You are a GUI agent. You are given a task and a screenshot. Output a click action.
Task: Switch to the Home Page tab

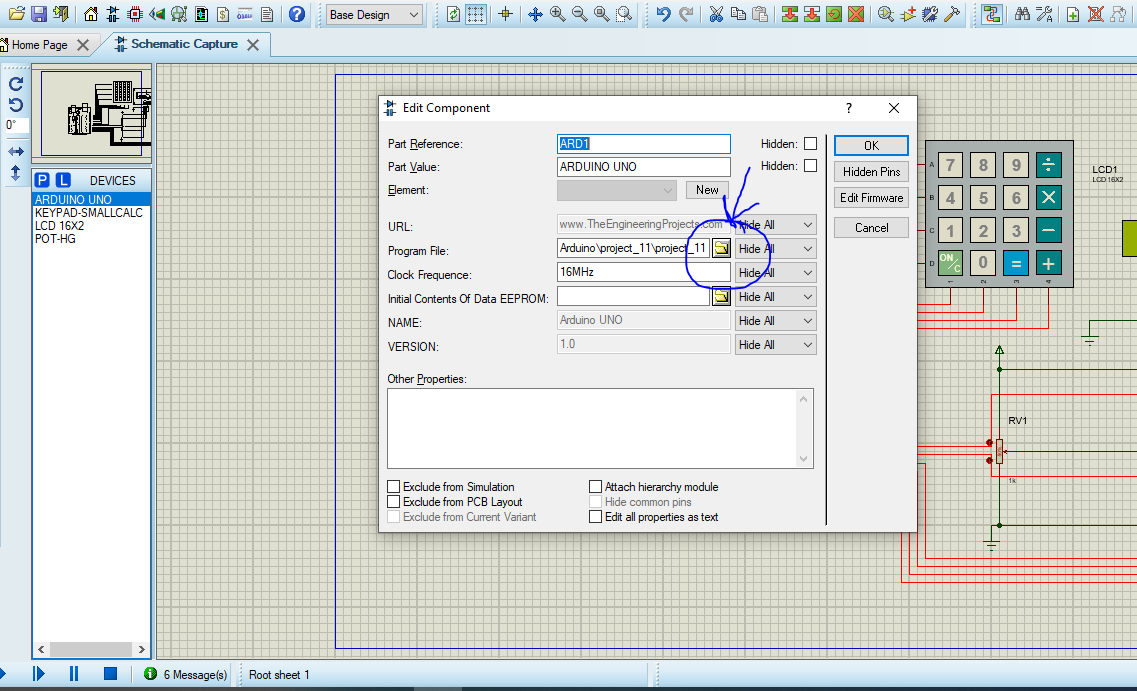pyautogui.click(x=40, y=44)
